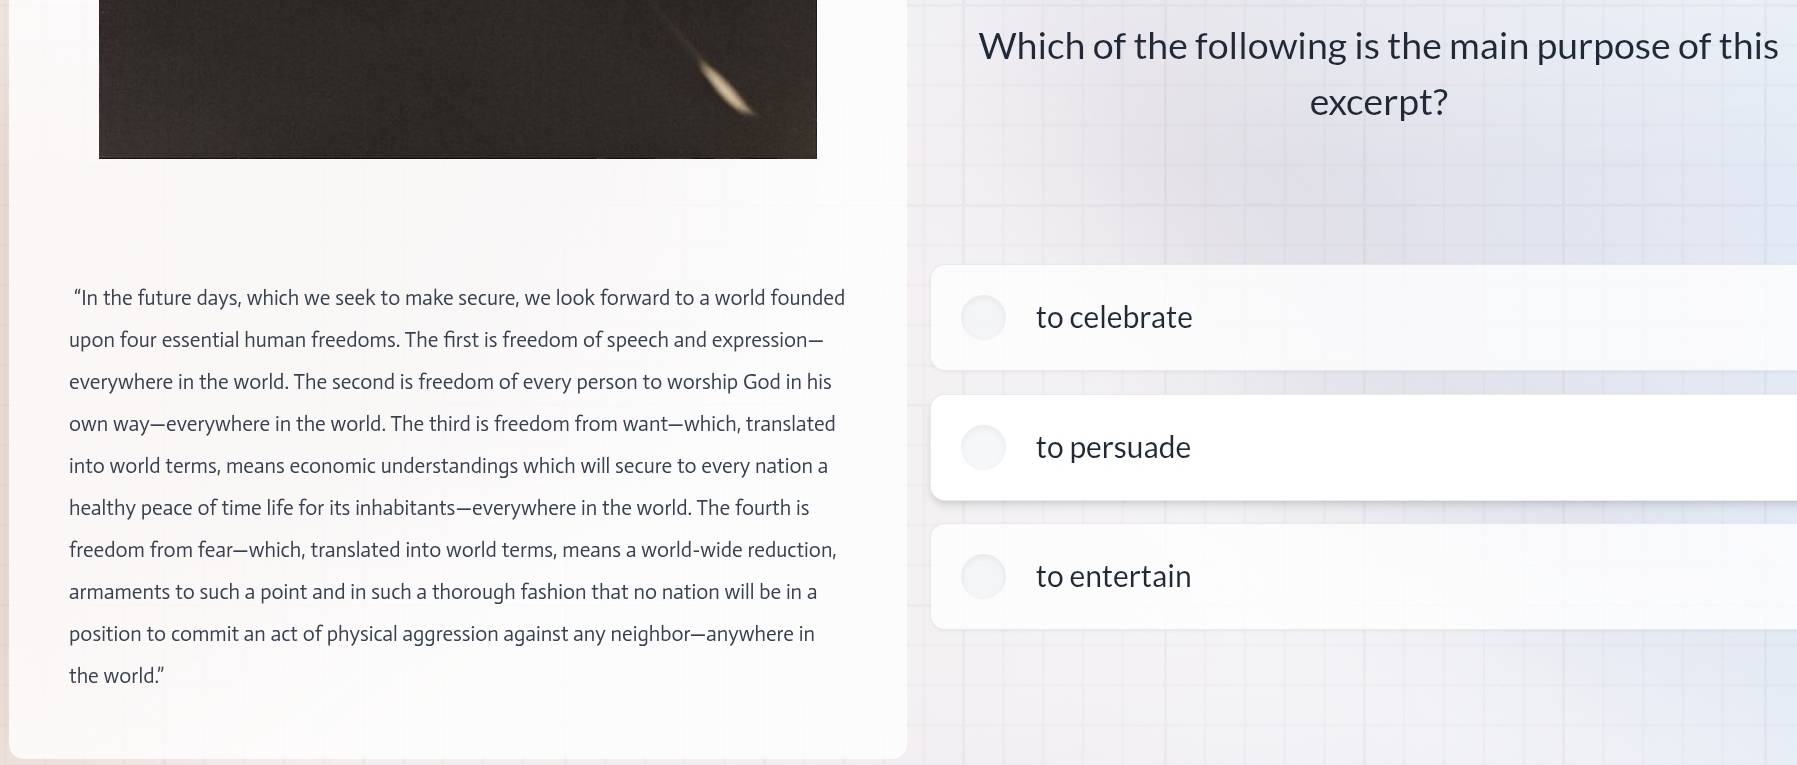
Task: Select the "to celebrate" radio button
Action: [983, 318]
